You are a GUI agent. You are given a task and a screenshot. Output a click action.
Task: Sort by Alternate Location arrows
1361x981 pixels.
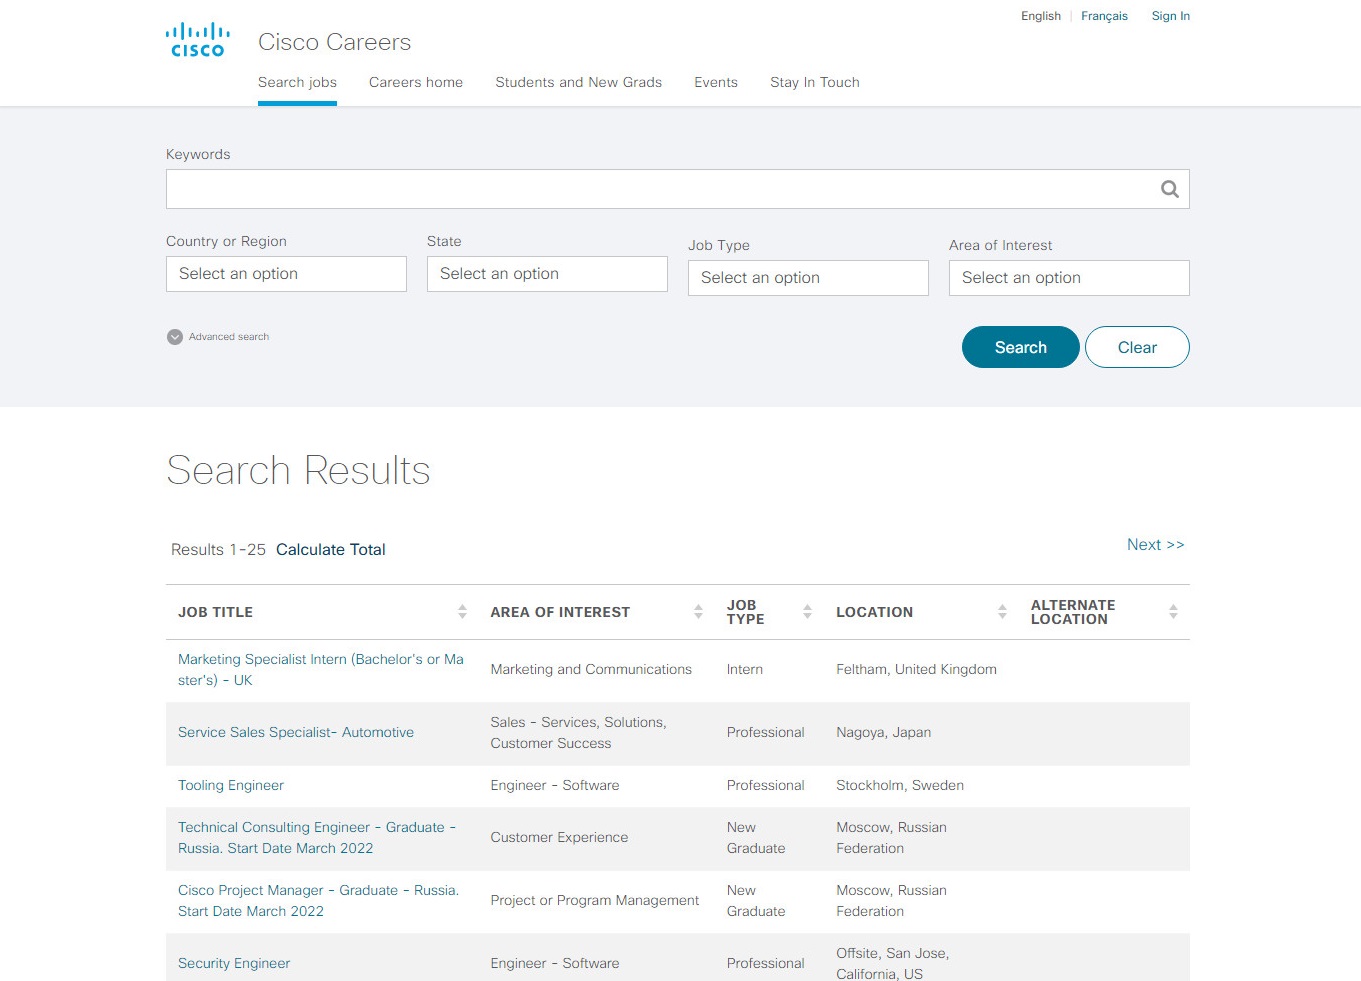pos(1173,612)
